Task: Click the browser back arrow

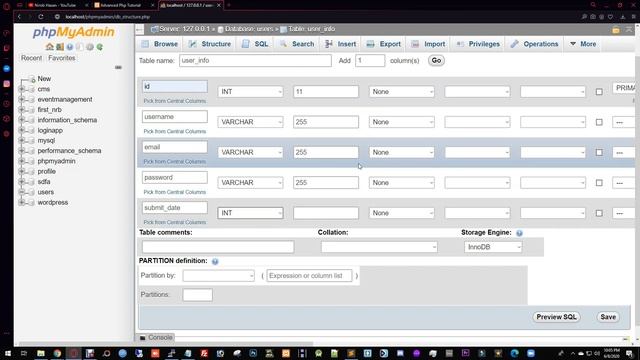Action: [19, 17]
